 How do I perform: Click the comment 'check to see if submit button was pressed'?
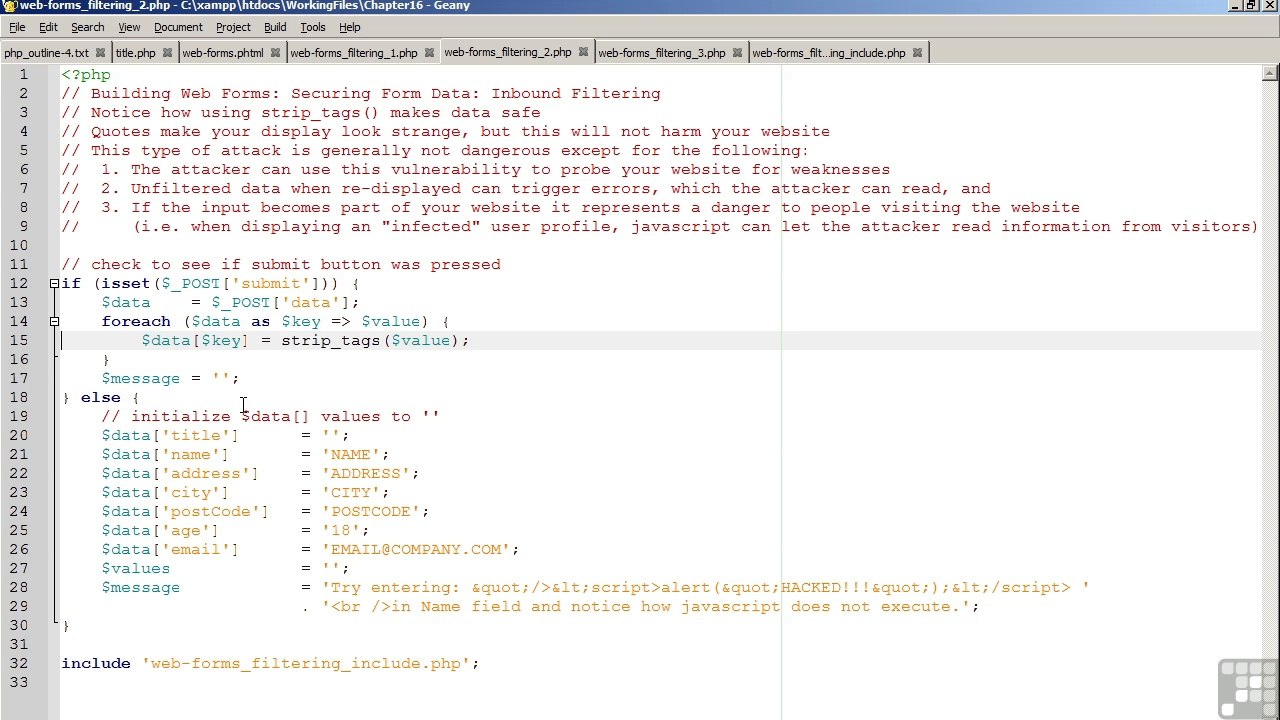[281, 265]
